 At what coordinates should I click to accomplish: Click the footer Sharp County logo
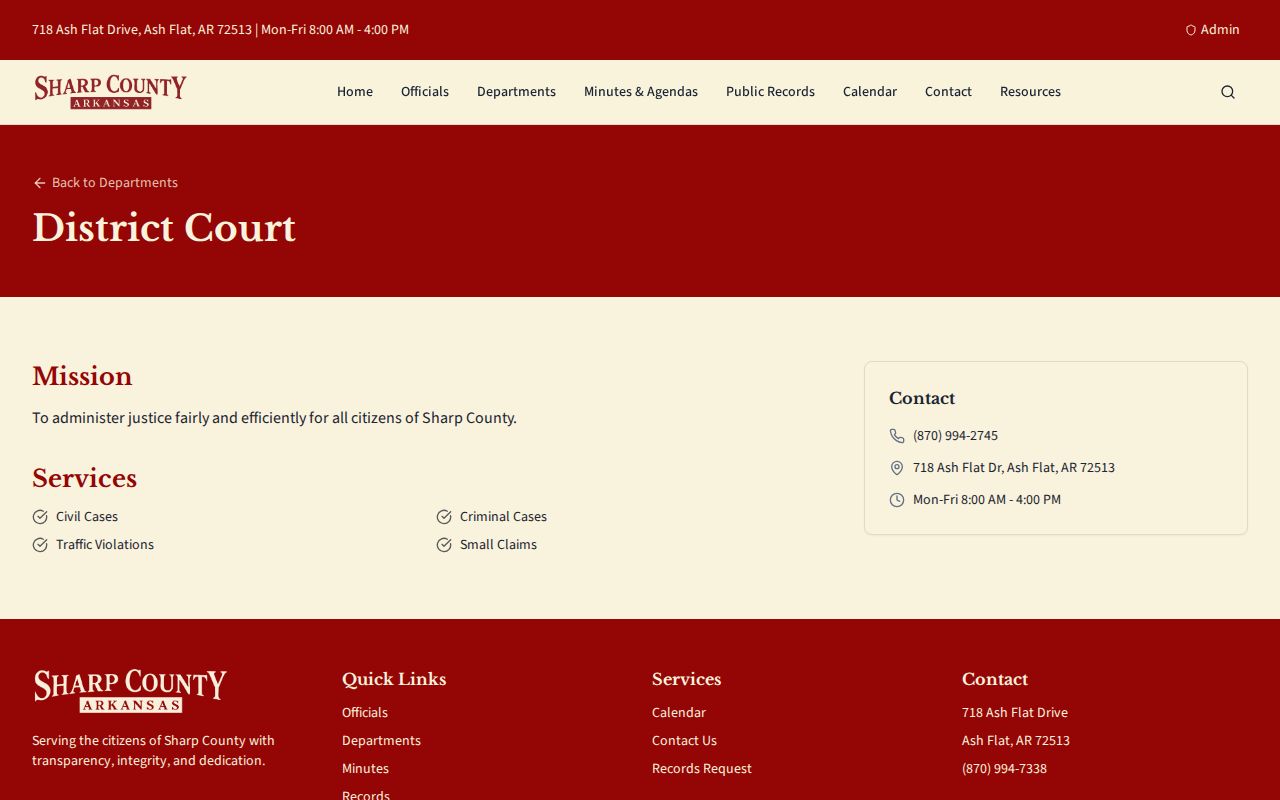130,691
